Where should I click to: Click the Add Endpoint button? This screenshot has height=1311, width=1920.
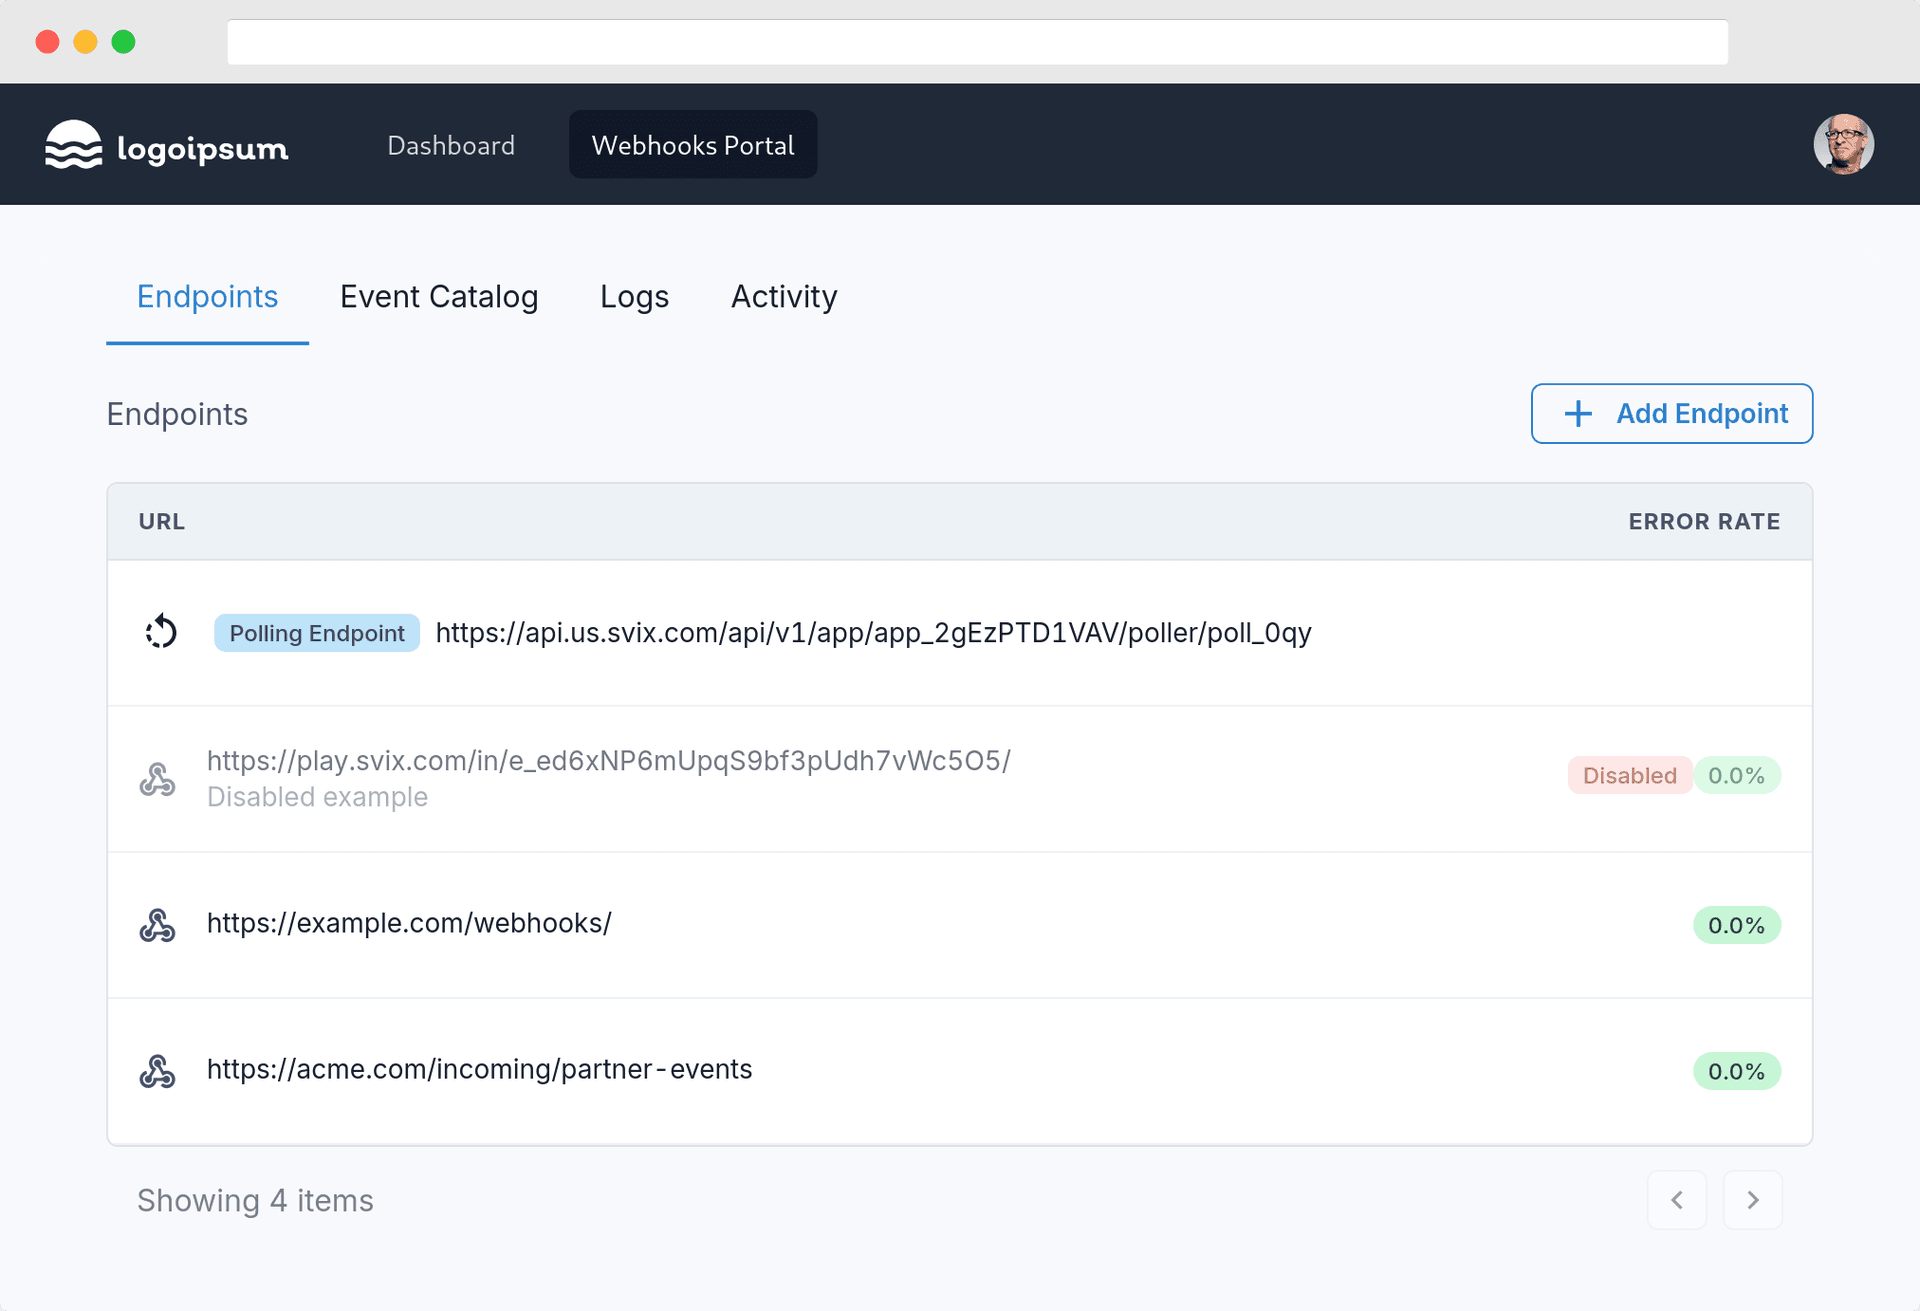pyautogui.click(x=1671, y=413)
